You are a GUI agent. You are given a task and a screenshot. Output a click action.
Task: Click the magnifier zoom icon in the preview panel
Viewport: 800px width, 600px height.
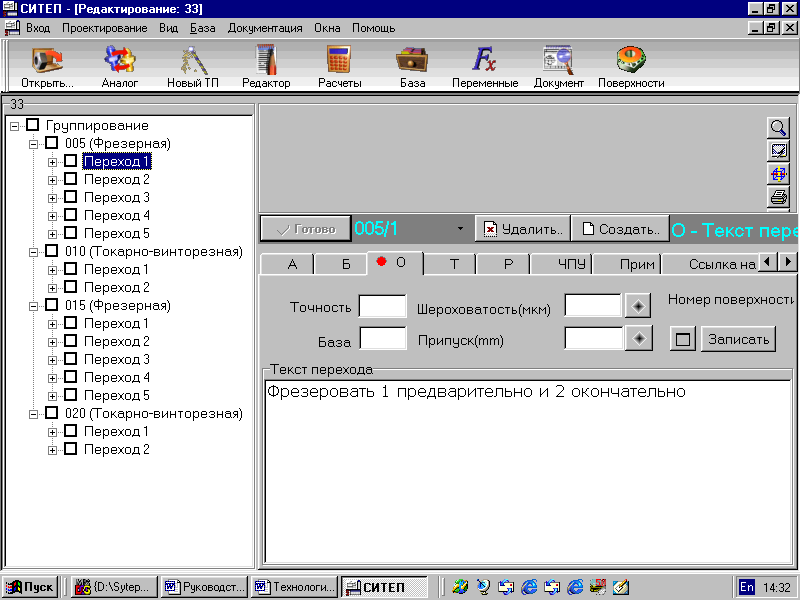click(778, 128)
